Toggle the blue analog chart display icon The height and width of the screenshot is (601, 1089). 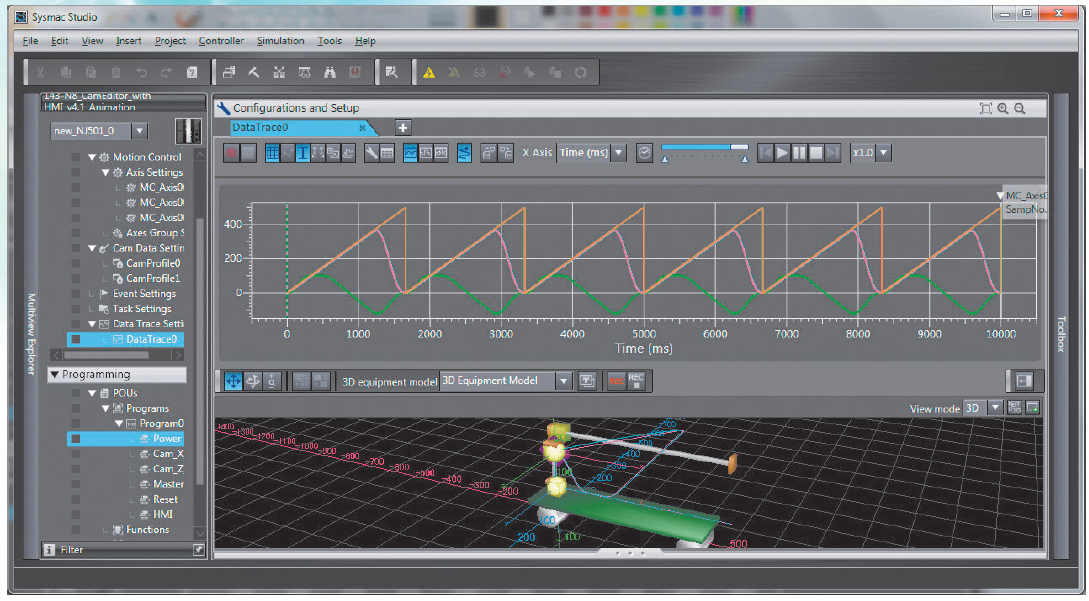pos(410,153)
